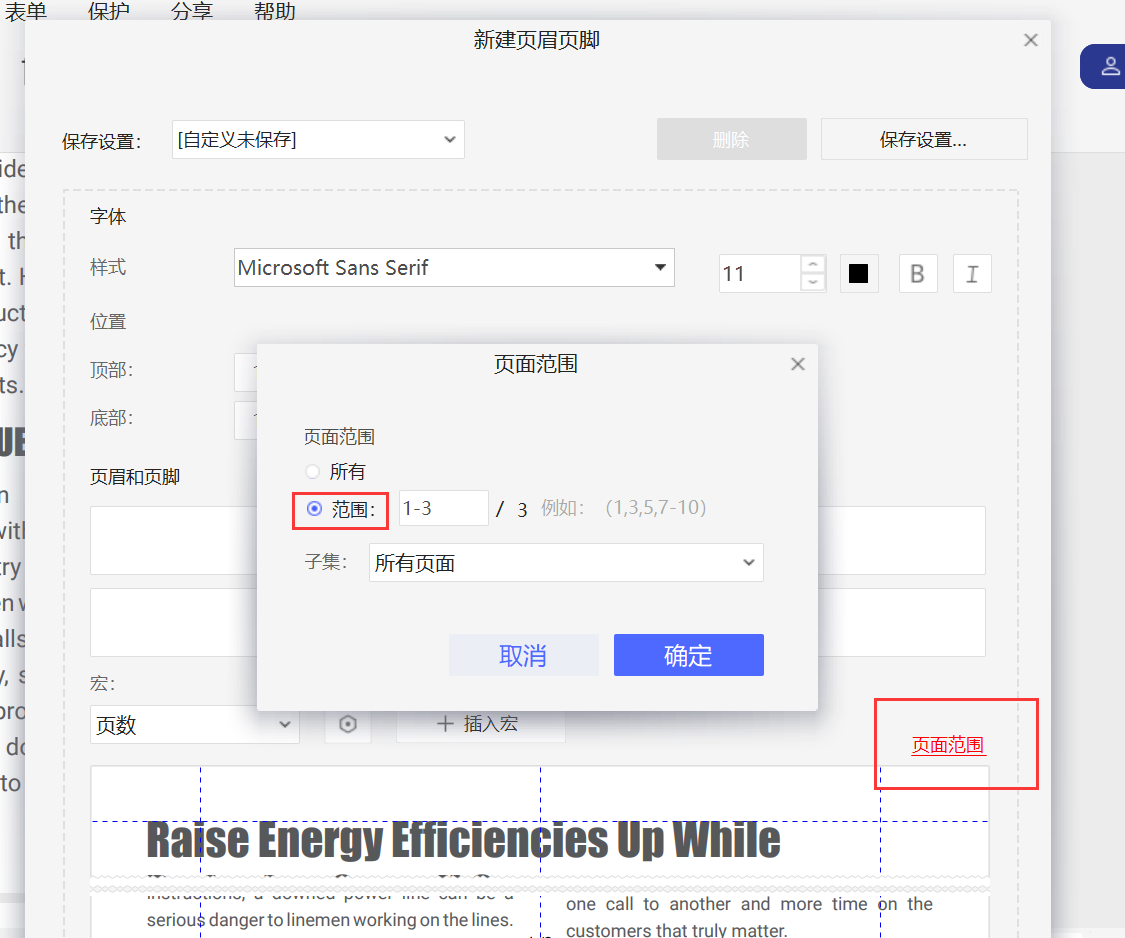Click the 取消 button in 页面范围 dialog
Viewport: 1125px width, 938px height.
[523, 654]
